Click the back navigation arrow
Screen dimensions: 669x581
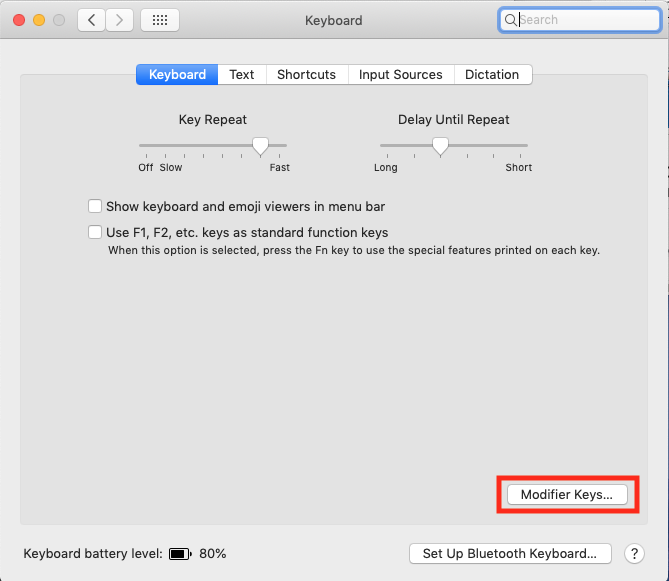coord(92,20)
